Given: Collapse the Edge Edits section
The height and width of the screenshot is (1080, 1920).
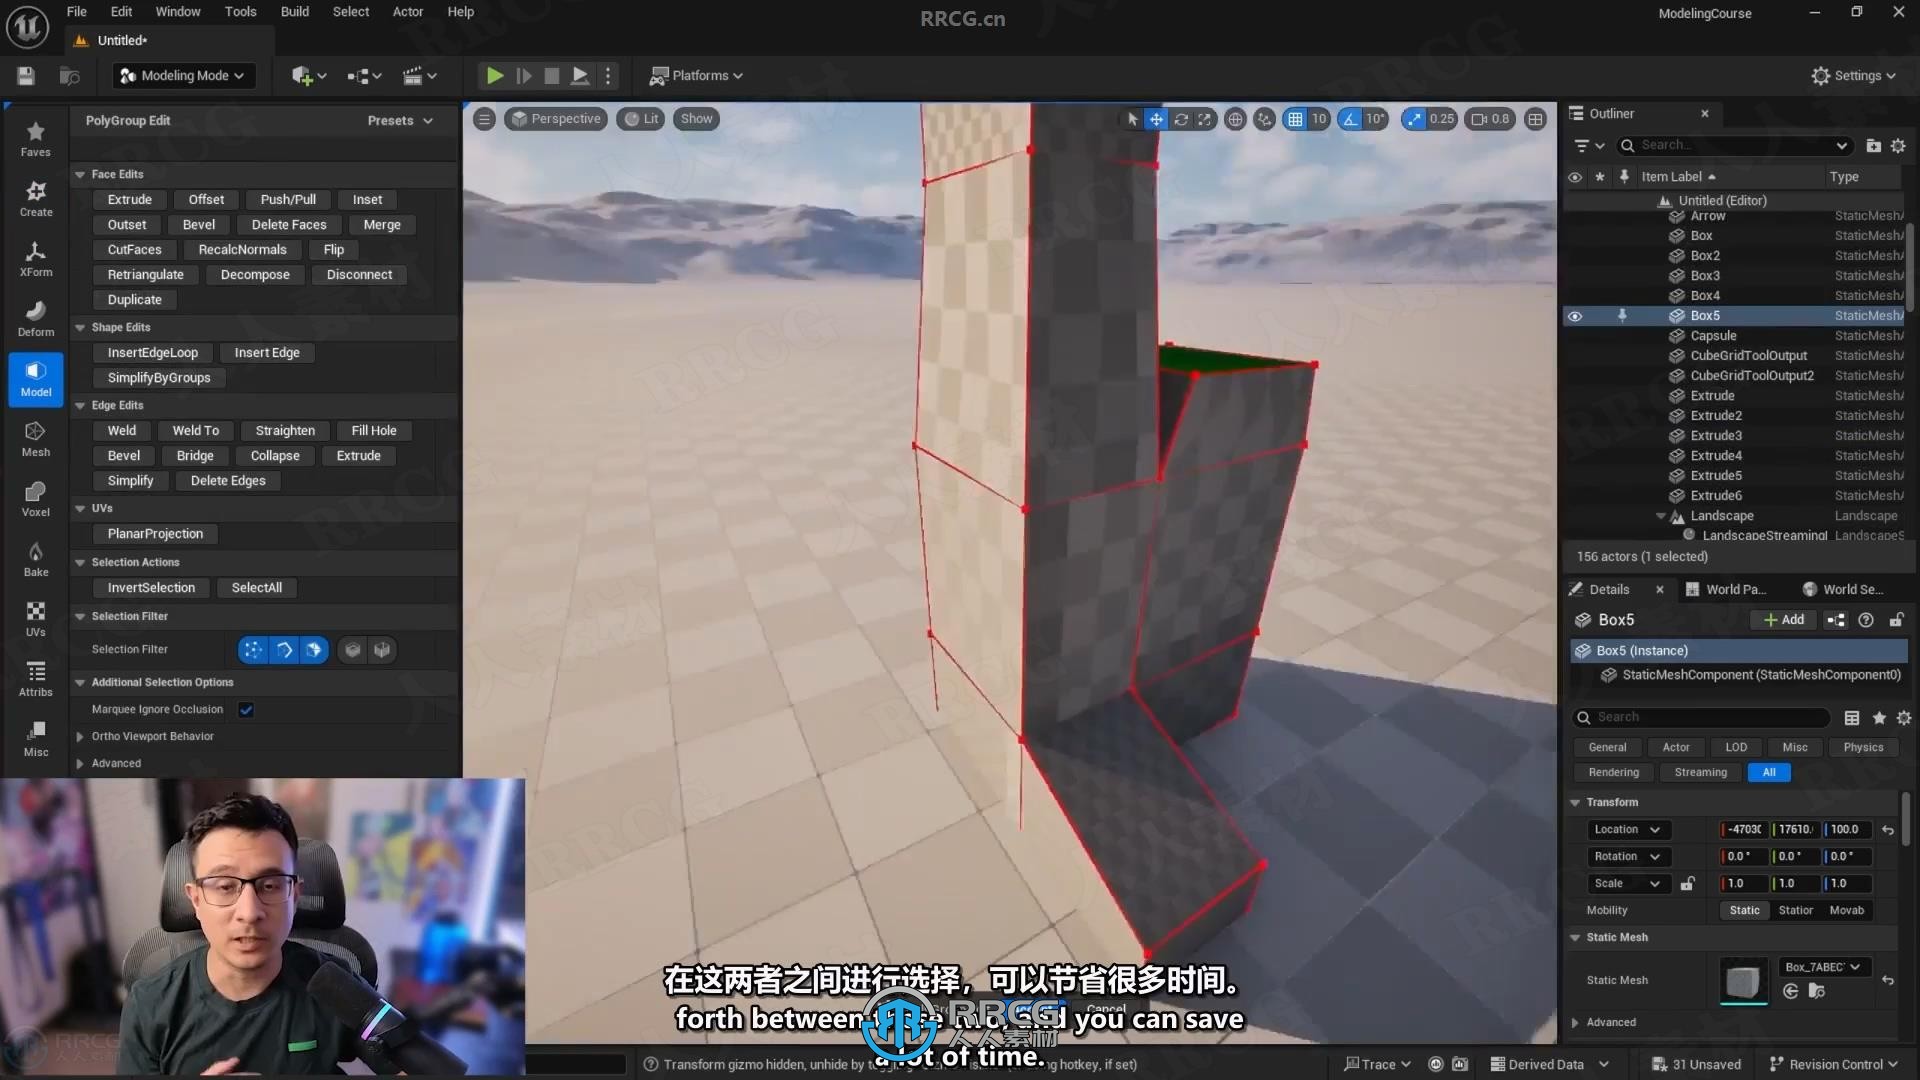Looking at the screenshot, I should pos(80,406).
